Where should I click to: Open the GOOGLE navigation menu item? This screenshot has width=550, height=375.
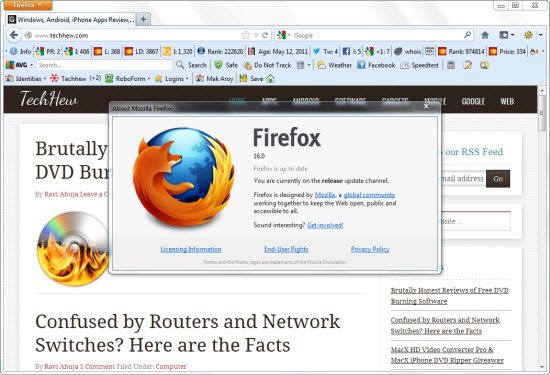tap(473, 101)
